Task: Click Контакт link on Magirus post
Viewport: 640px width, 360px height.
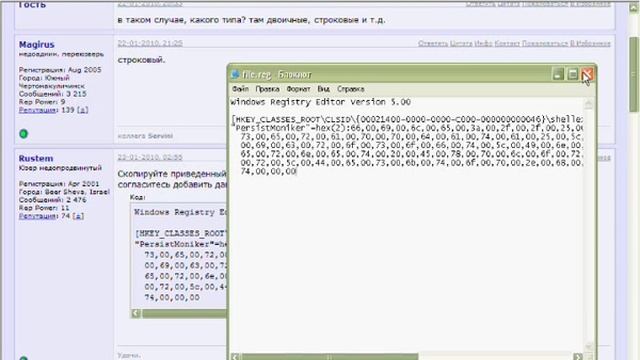Action: click(x=507, y=43)
